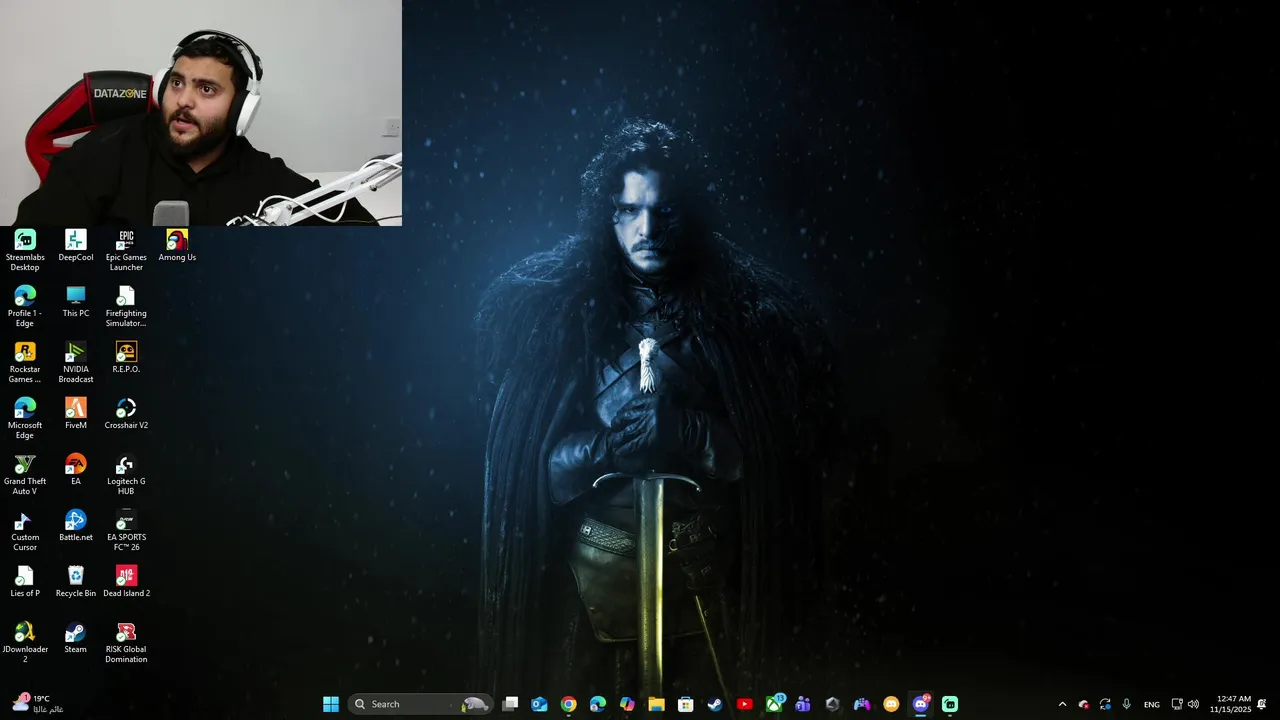Select the Battle.net desktop icon
Viewport: 1280px width, 720px height.
pyautogui.click(x=76, y=526)
